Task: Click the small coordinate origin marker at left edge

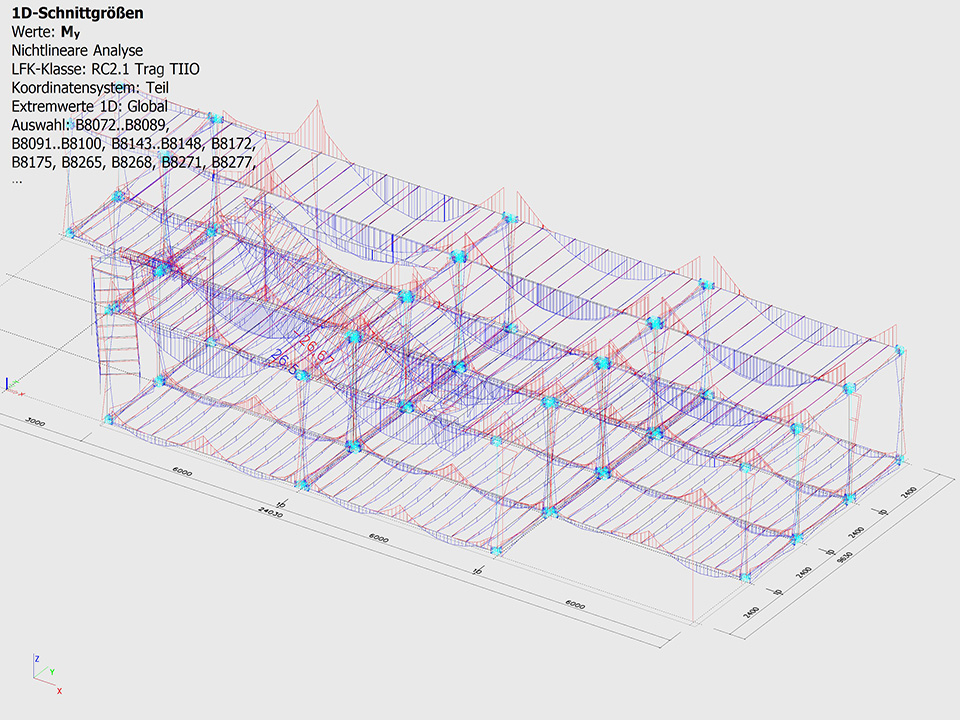Action: (9, 382)
